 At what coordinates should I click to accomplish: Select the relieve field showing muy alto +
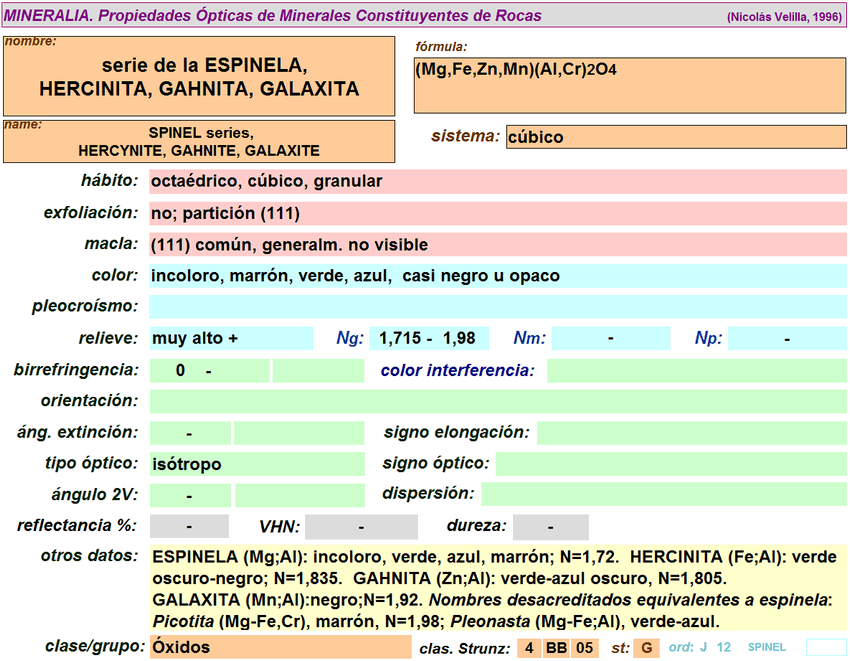[230, 339]
